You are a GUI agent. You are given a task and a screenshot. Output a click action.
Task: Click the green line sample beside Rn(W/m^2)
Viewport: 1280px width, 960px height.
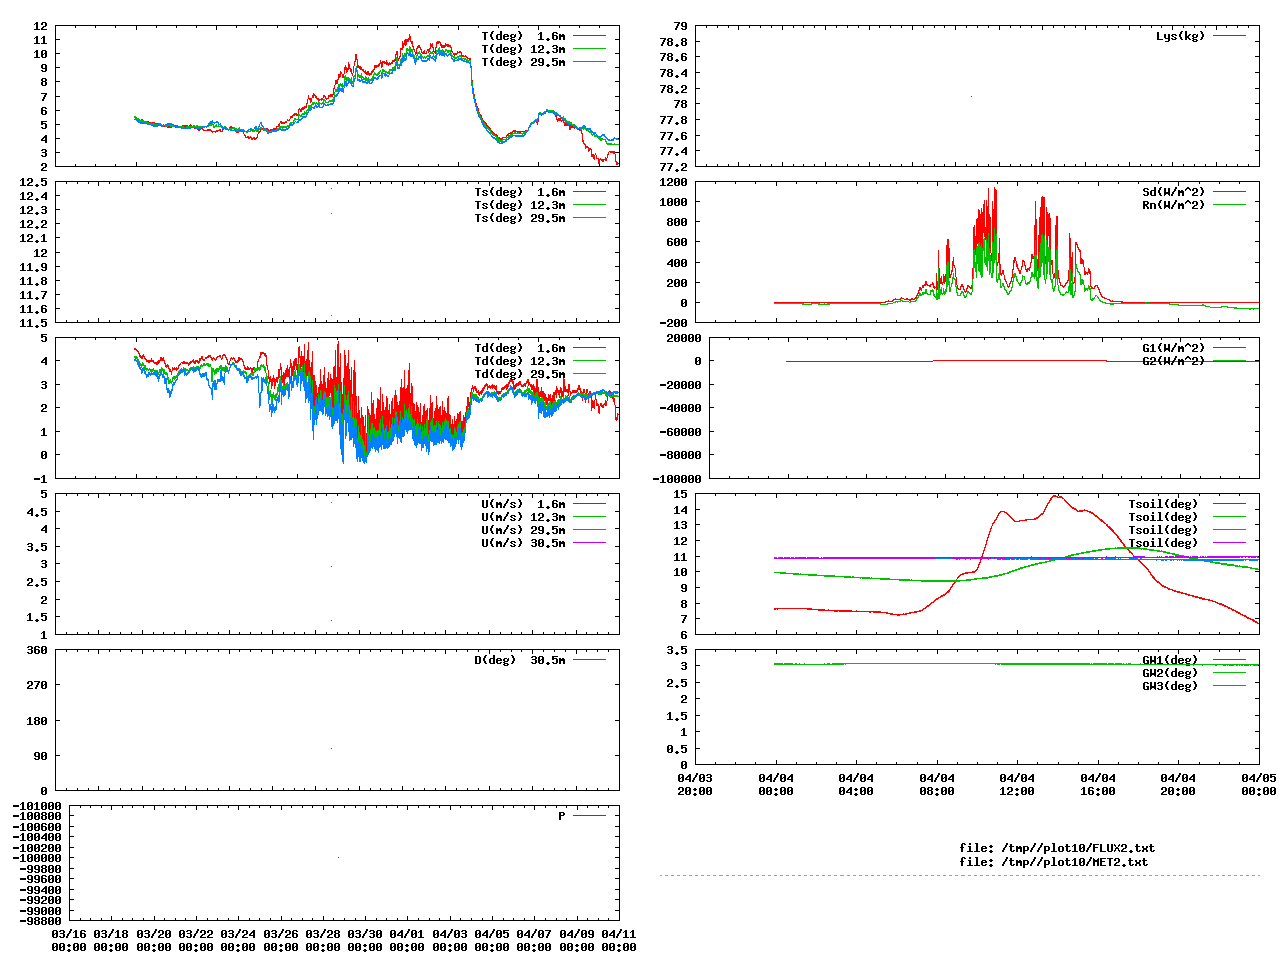tap(1229, 205)
